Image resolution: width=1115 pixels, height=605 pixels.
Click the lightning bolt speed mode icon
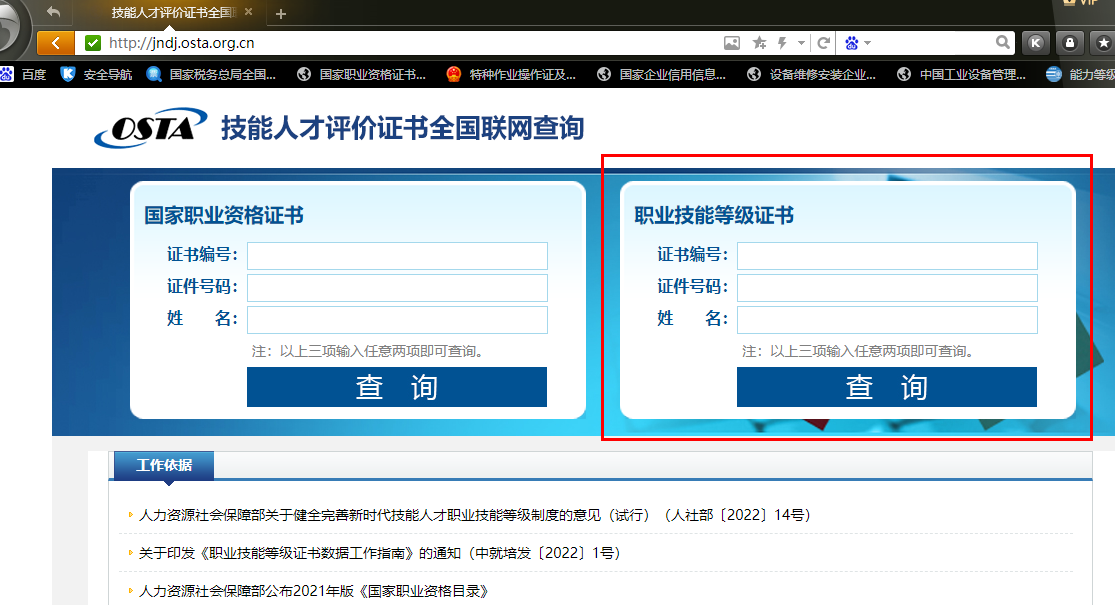[782, 43]
